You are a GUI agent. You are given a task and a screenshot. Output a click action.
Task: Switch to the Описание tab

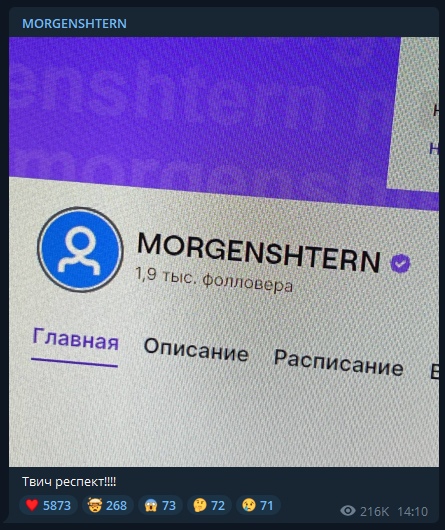click(196, 350)
